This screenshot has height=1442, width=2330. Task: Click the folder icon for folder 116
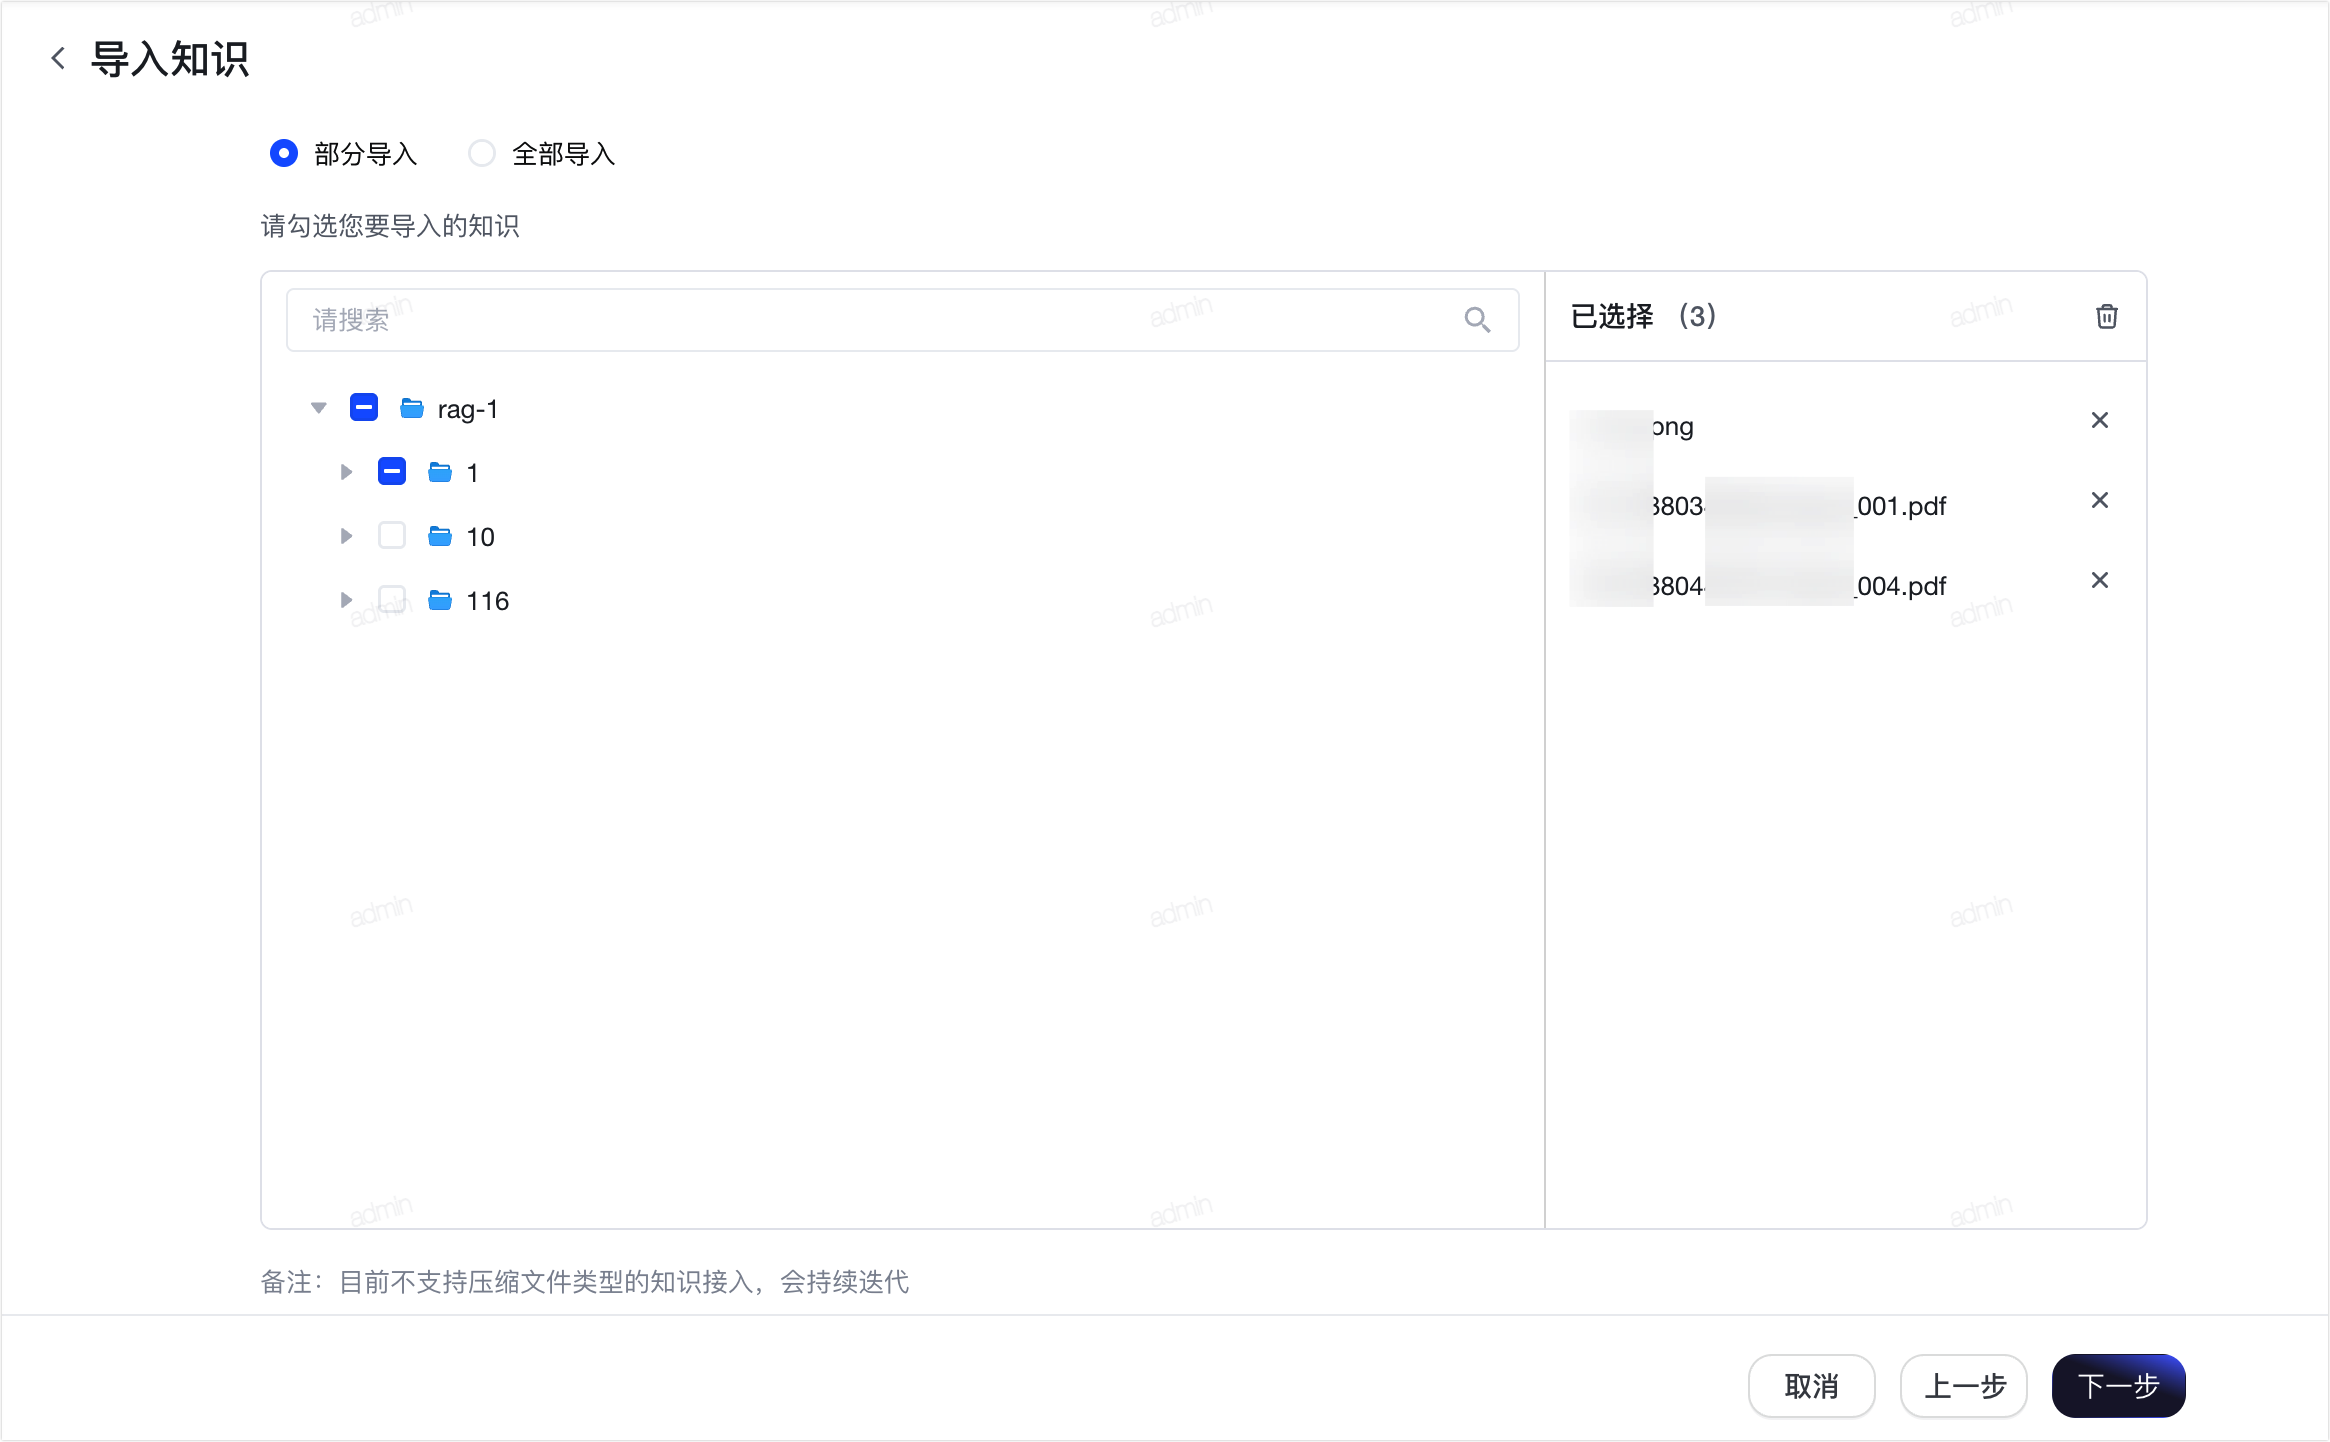(x=439, y=600)
